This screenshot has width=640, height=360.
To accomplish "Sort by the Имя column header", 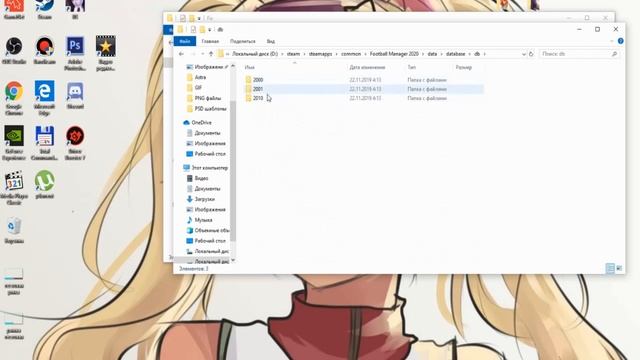I will [x=249, y=67].
